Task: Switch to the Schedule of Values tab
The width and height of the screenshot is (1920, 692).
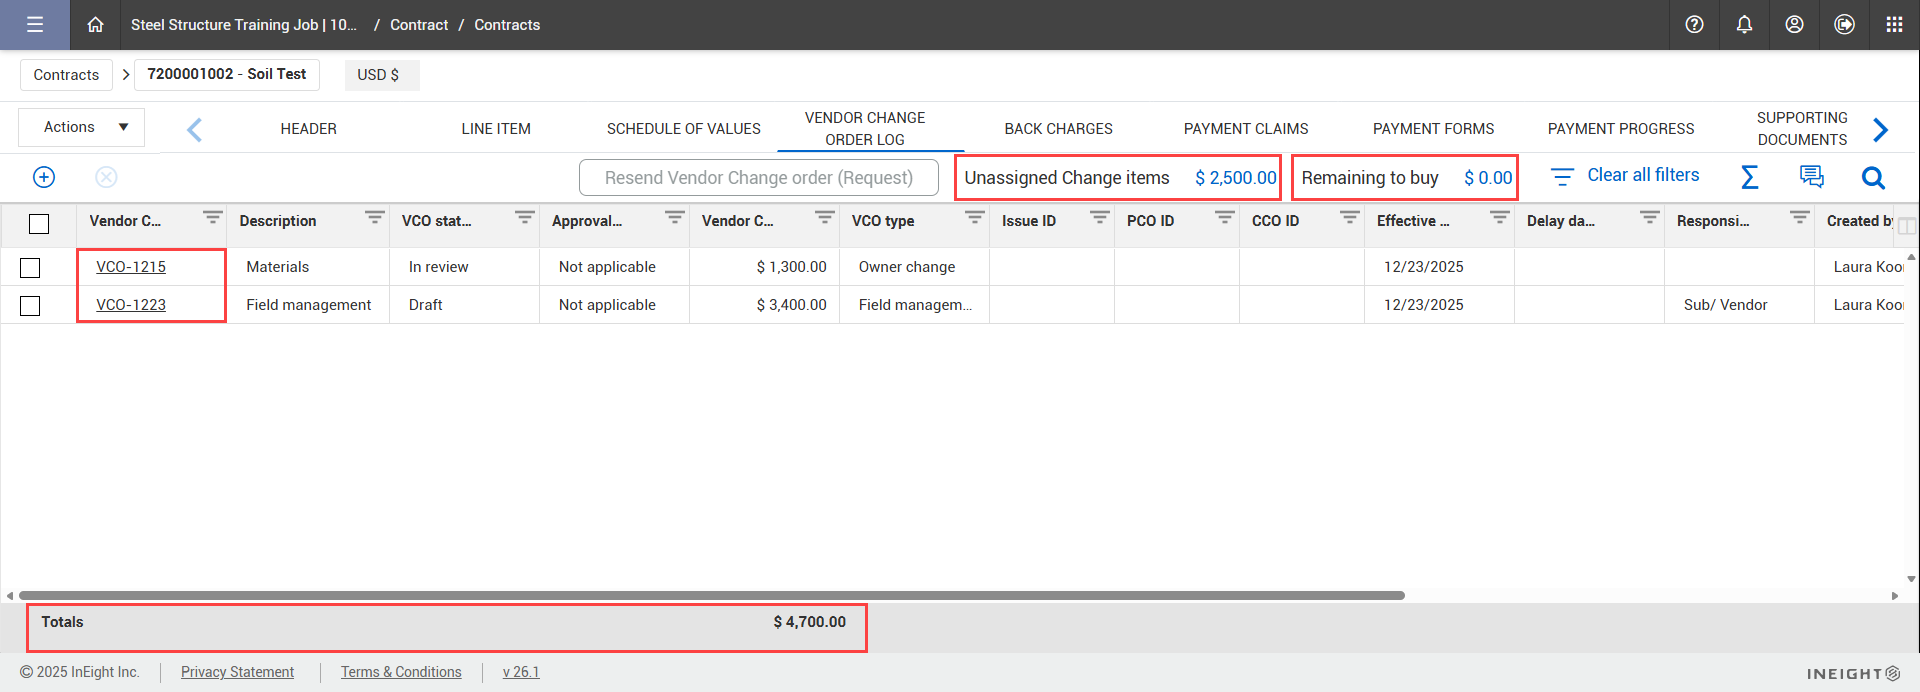Action: click(683, 129)
